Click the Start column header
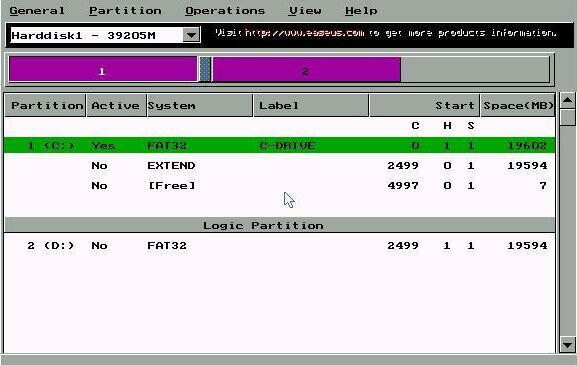 click(424, 106)
